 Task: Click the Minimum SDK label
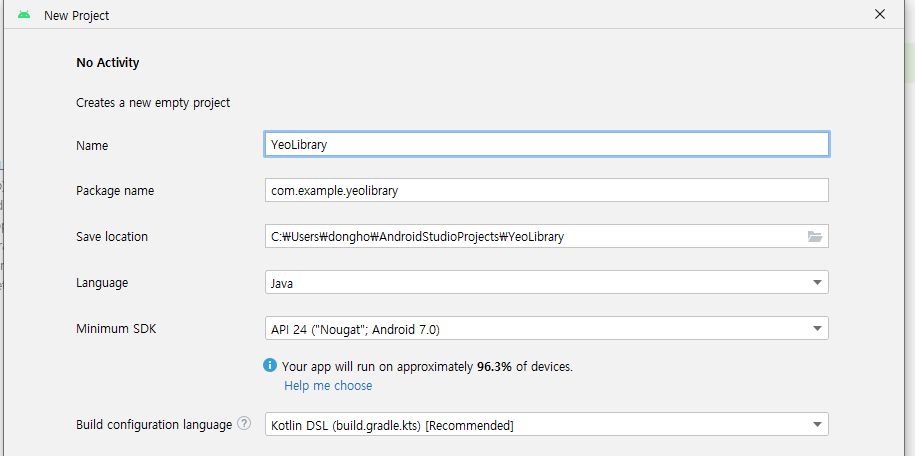pos(116,329)
